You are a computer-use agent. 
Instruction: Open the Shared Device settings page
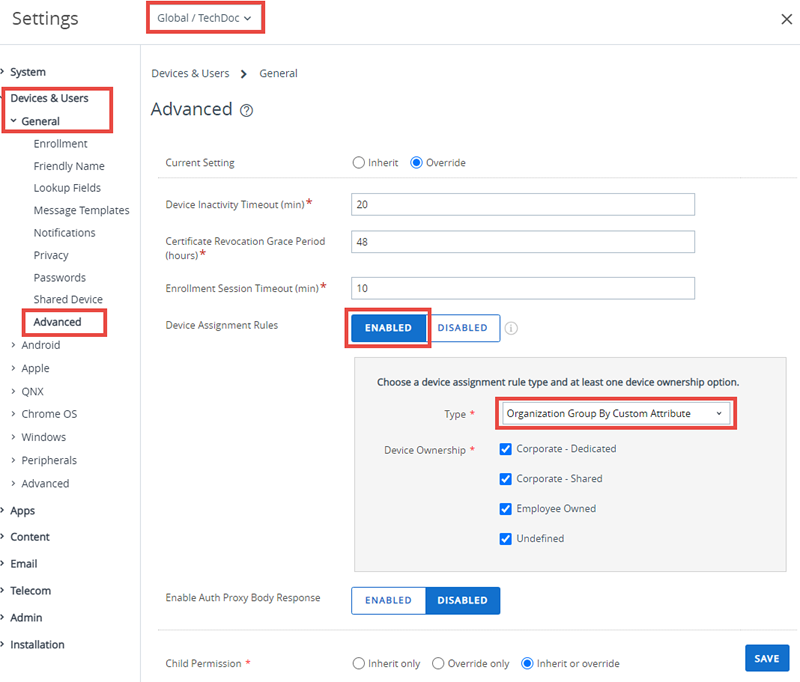68,299
